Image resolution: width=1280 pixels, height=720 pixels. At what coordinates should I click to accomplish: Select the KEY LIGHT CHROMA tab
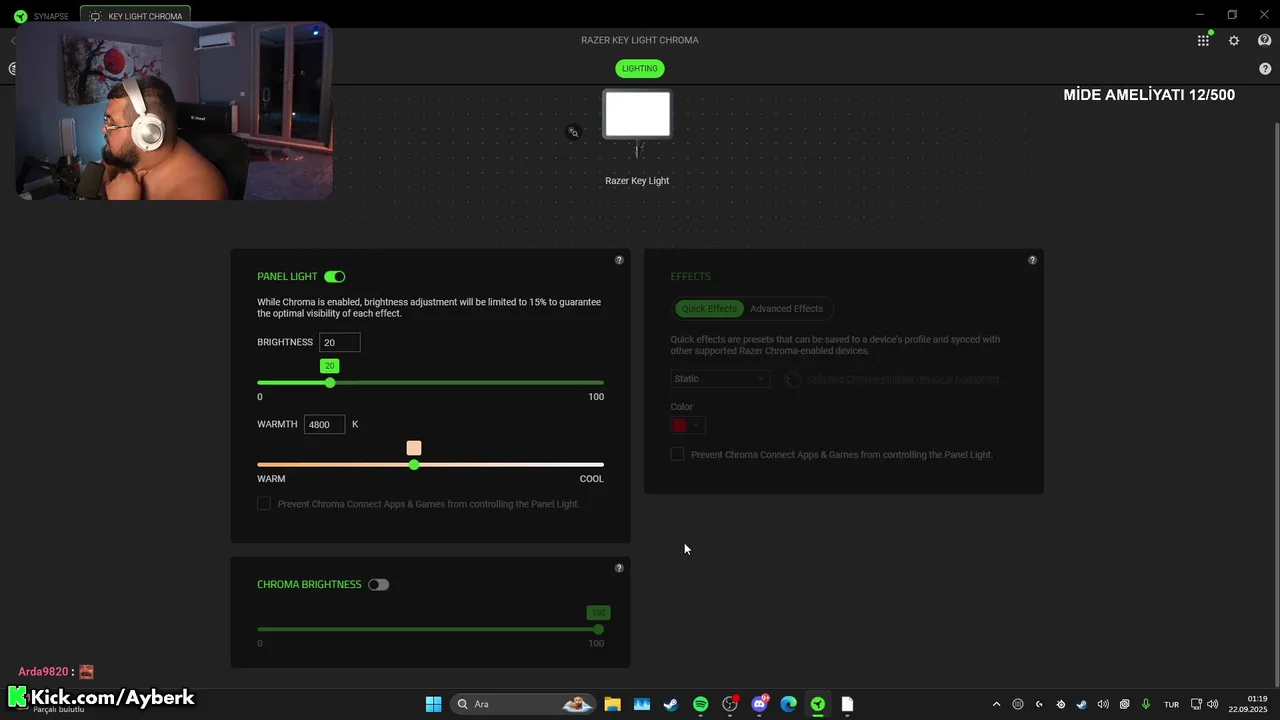pyautogui.click(x=135, y=16)
